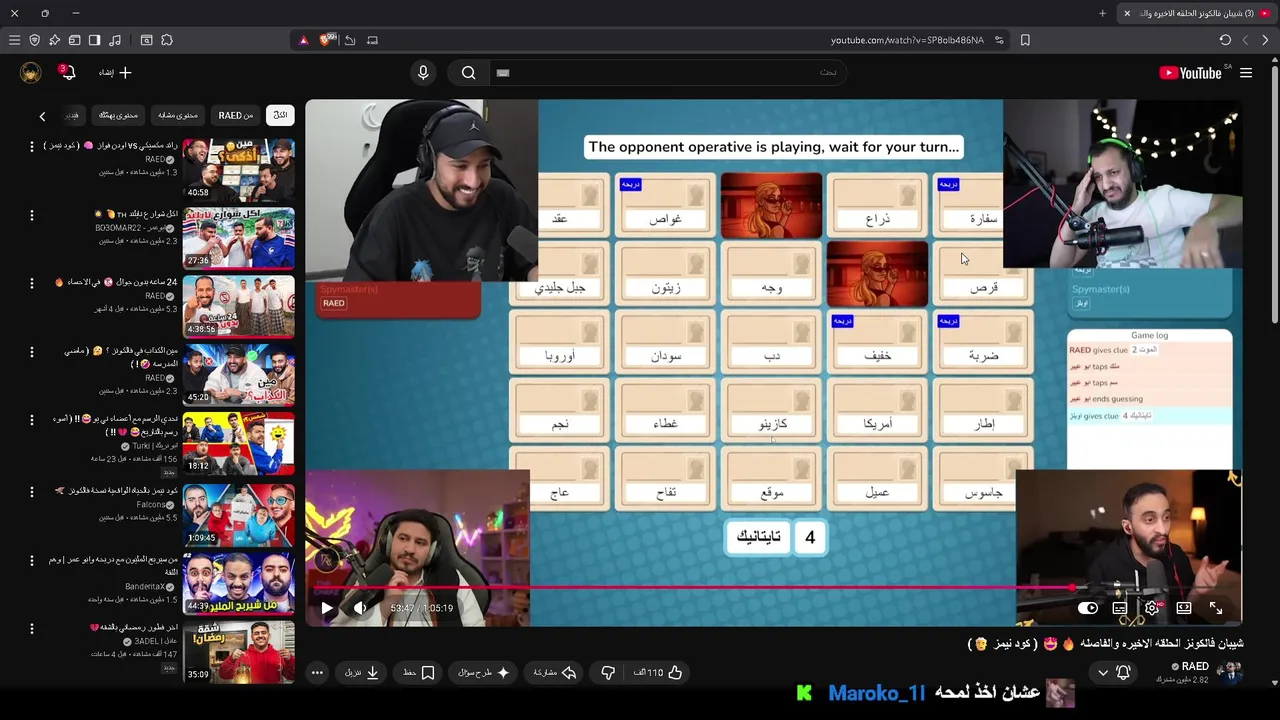Open YouTube notifications bell with 3 badge
1280x720 pixels.
coord(66,72)
